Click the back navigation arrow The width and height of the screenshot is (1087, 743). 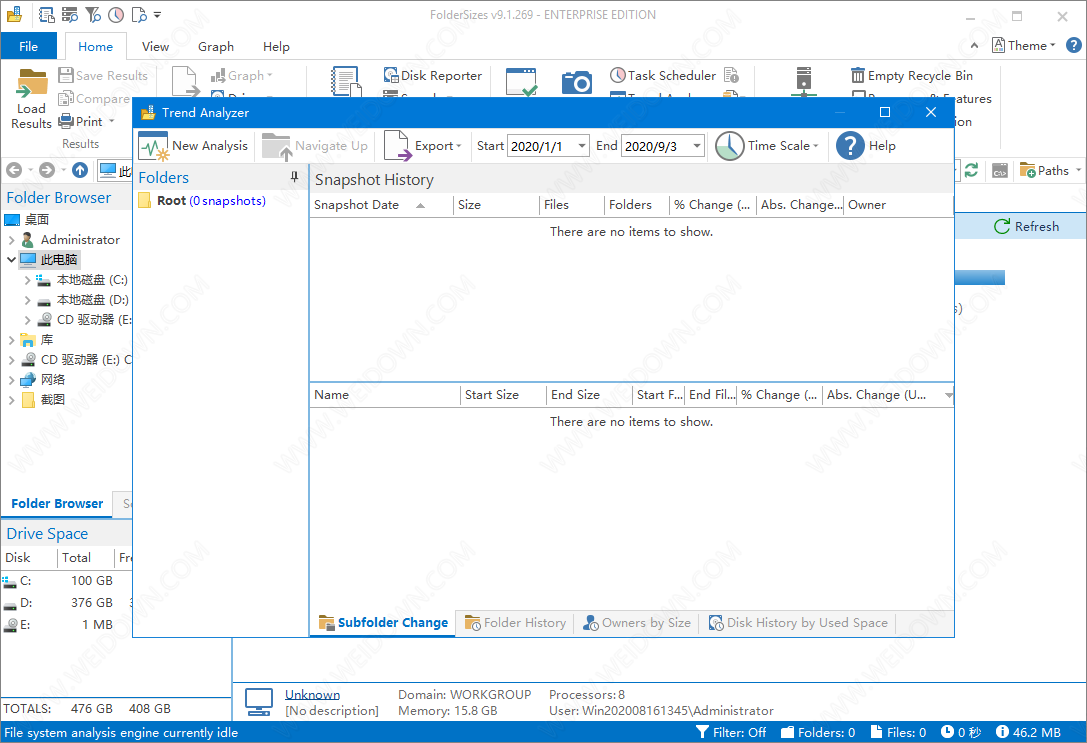(14, 170)
